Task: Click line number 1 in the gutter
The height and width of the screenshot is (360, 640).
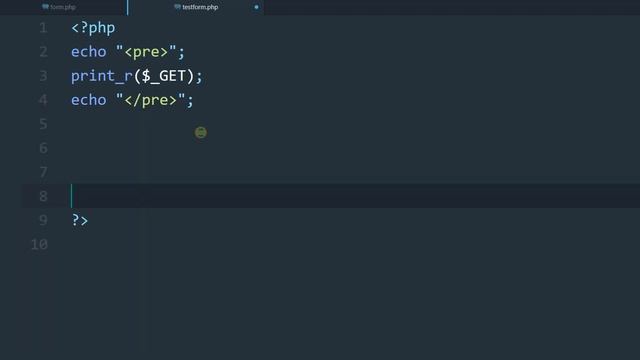Action: point(43,28)
